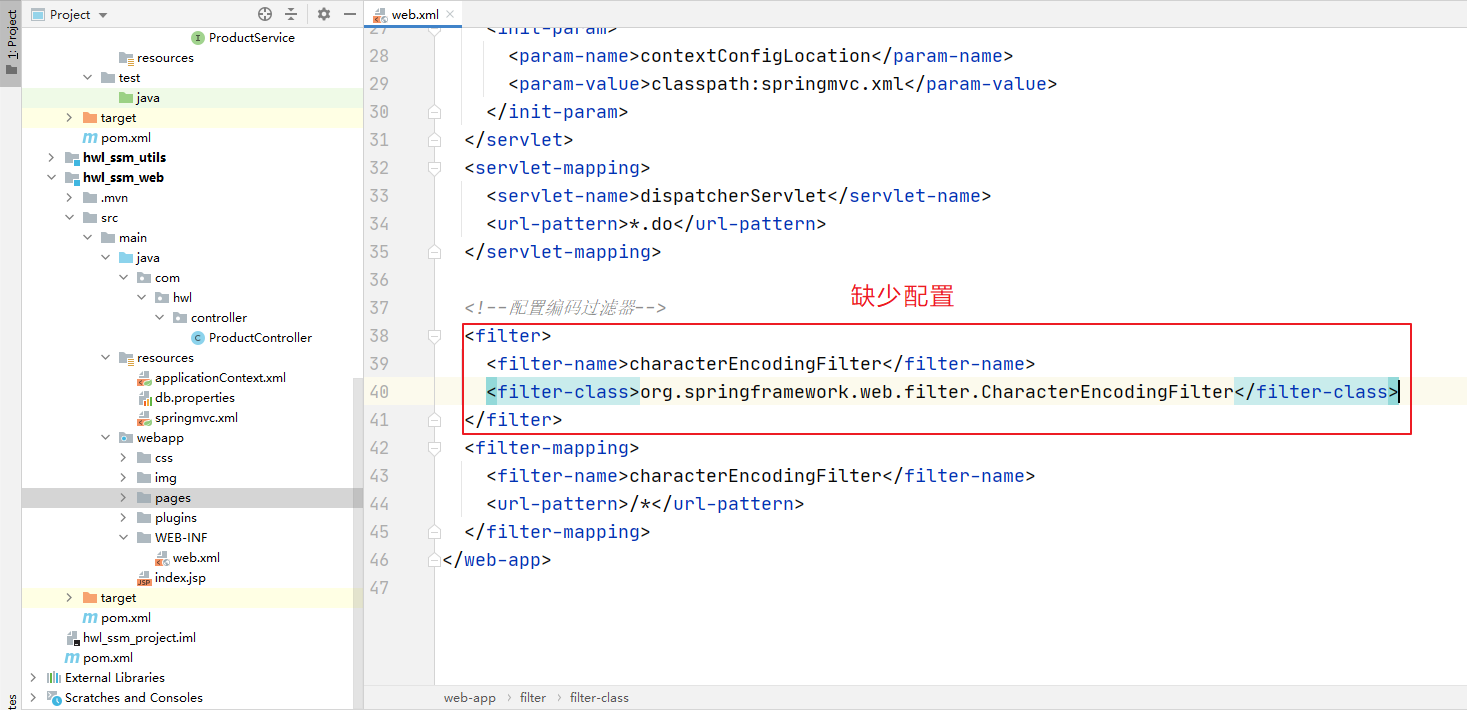Click the locate/select opened file icon
The height and width of the screenshot is (710, 1467).
(x=265, y=14)
